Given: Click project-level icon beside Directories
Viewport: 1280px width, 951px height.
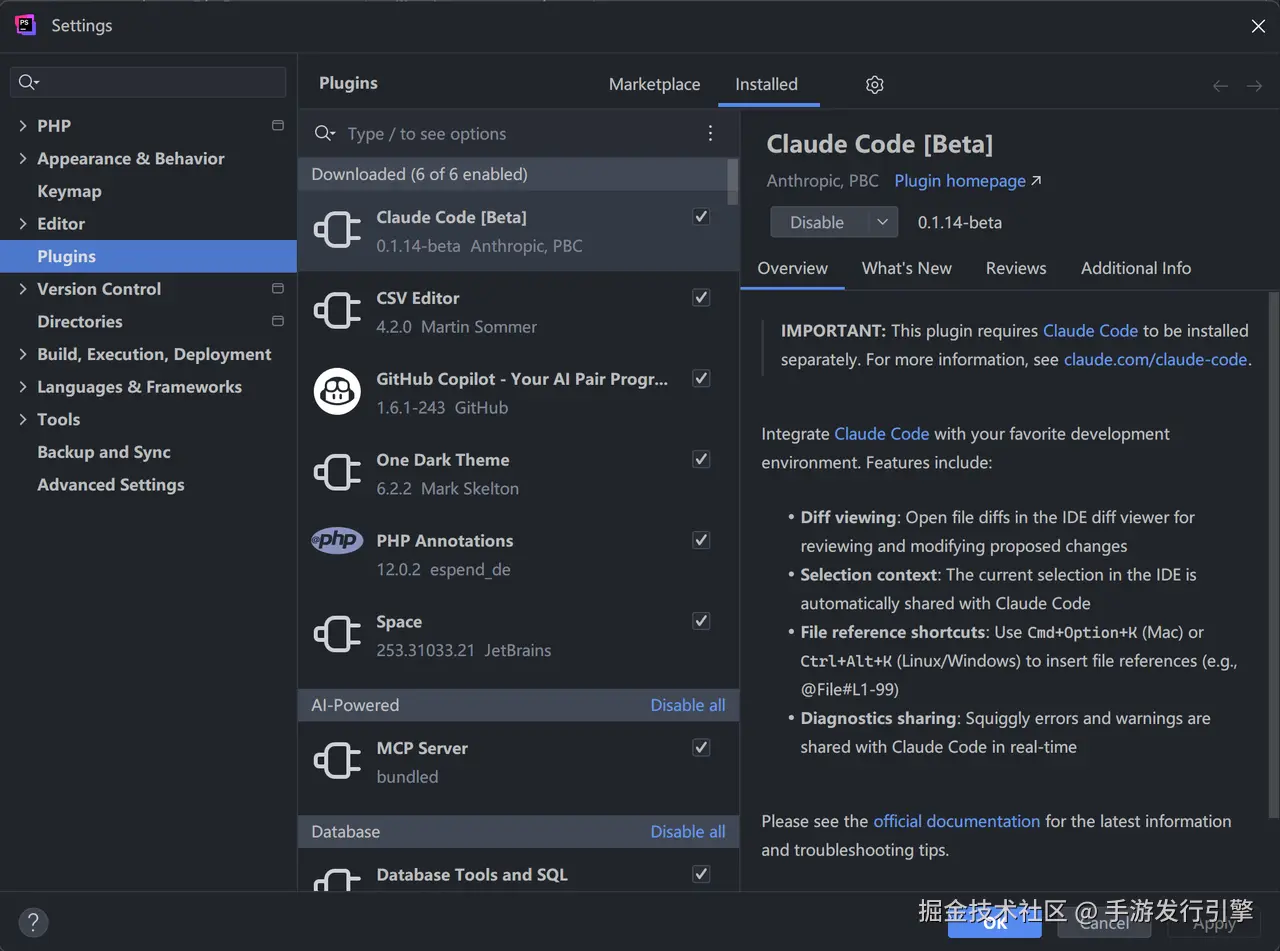Looking at the screenshot, I should 278,321.
